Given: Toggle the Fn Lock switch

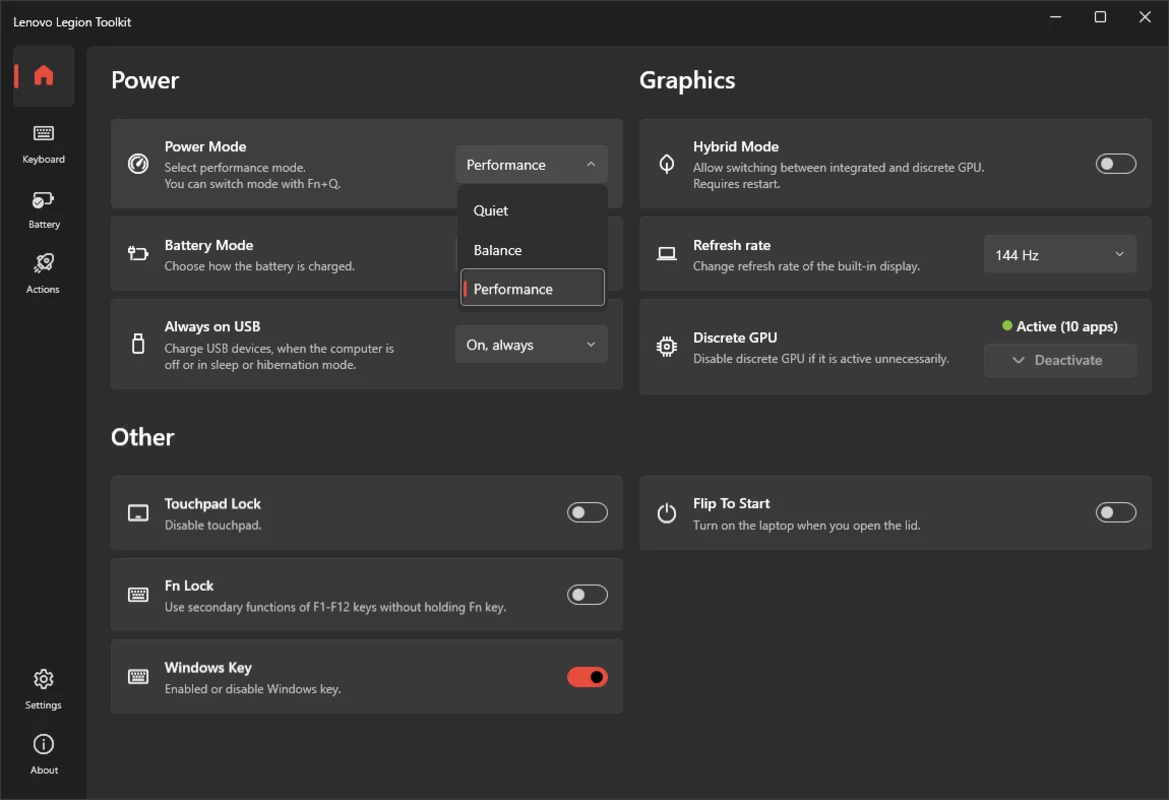Looking at the screenshot, I should [x=587, y=595].
